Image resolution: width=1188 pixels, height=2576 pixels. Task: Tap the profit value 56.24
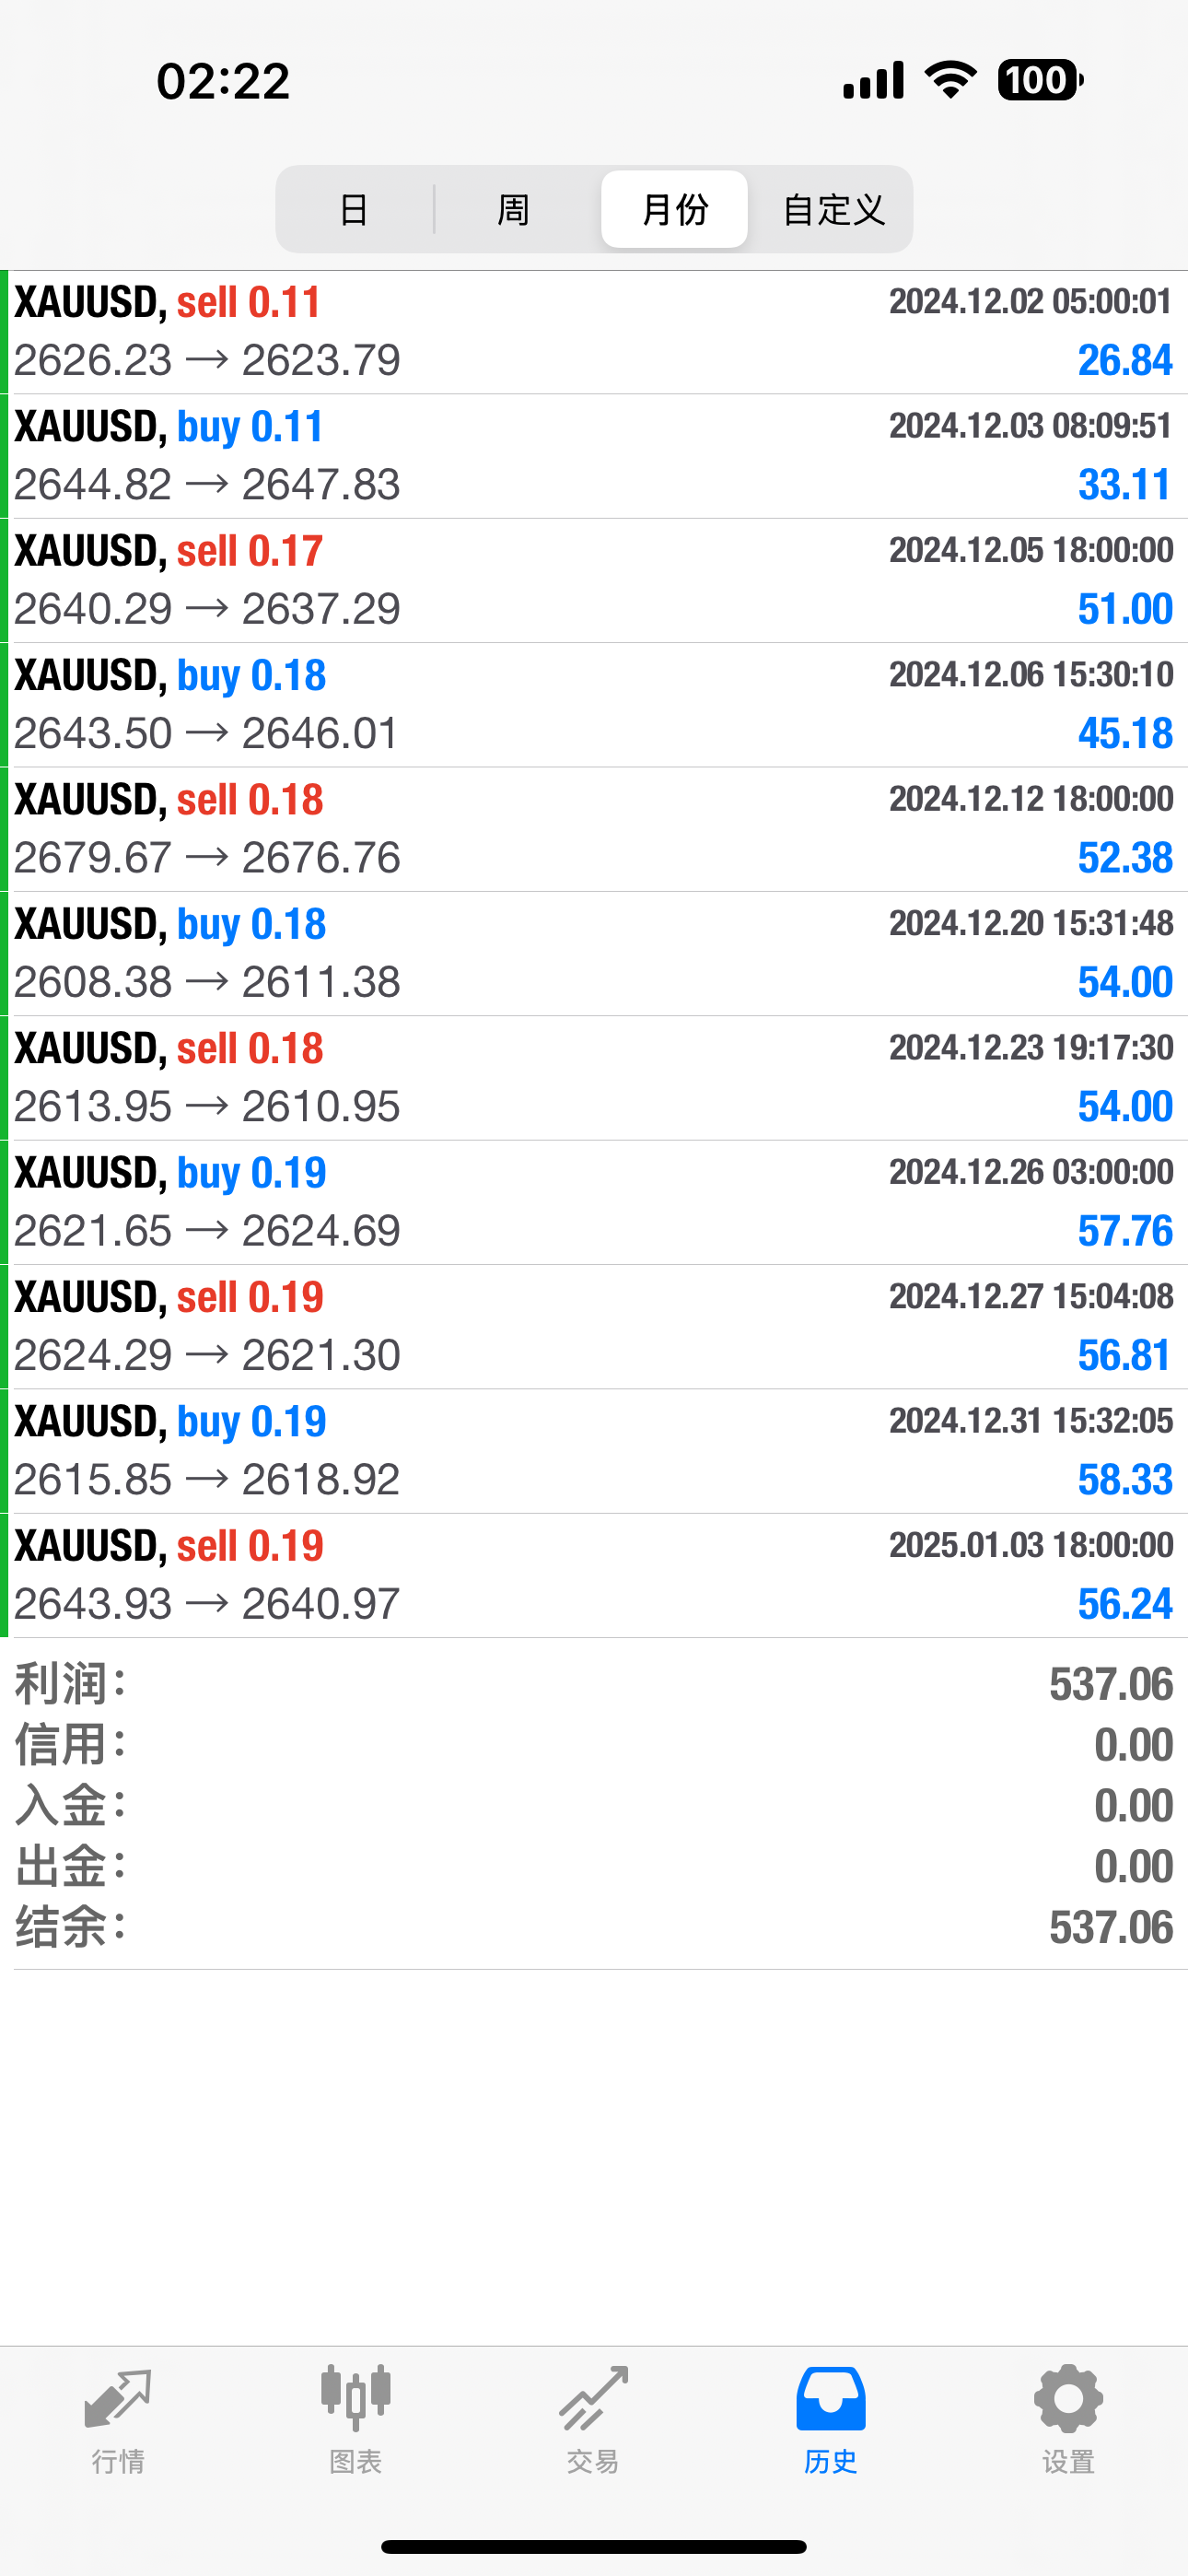point(1125,1604)
